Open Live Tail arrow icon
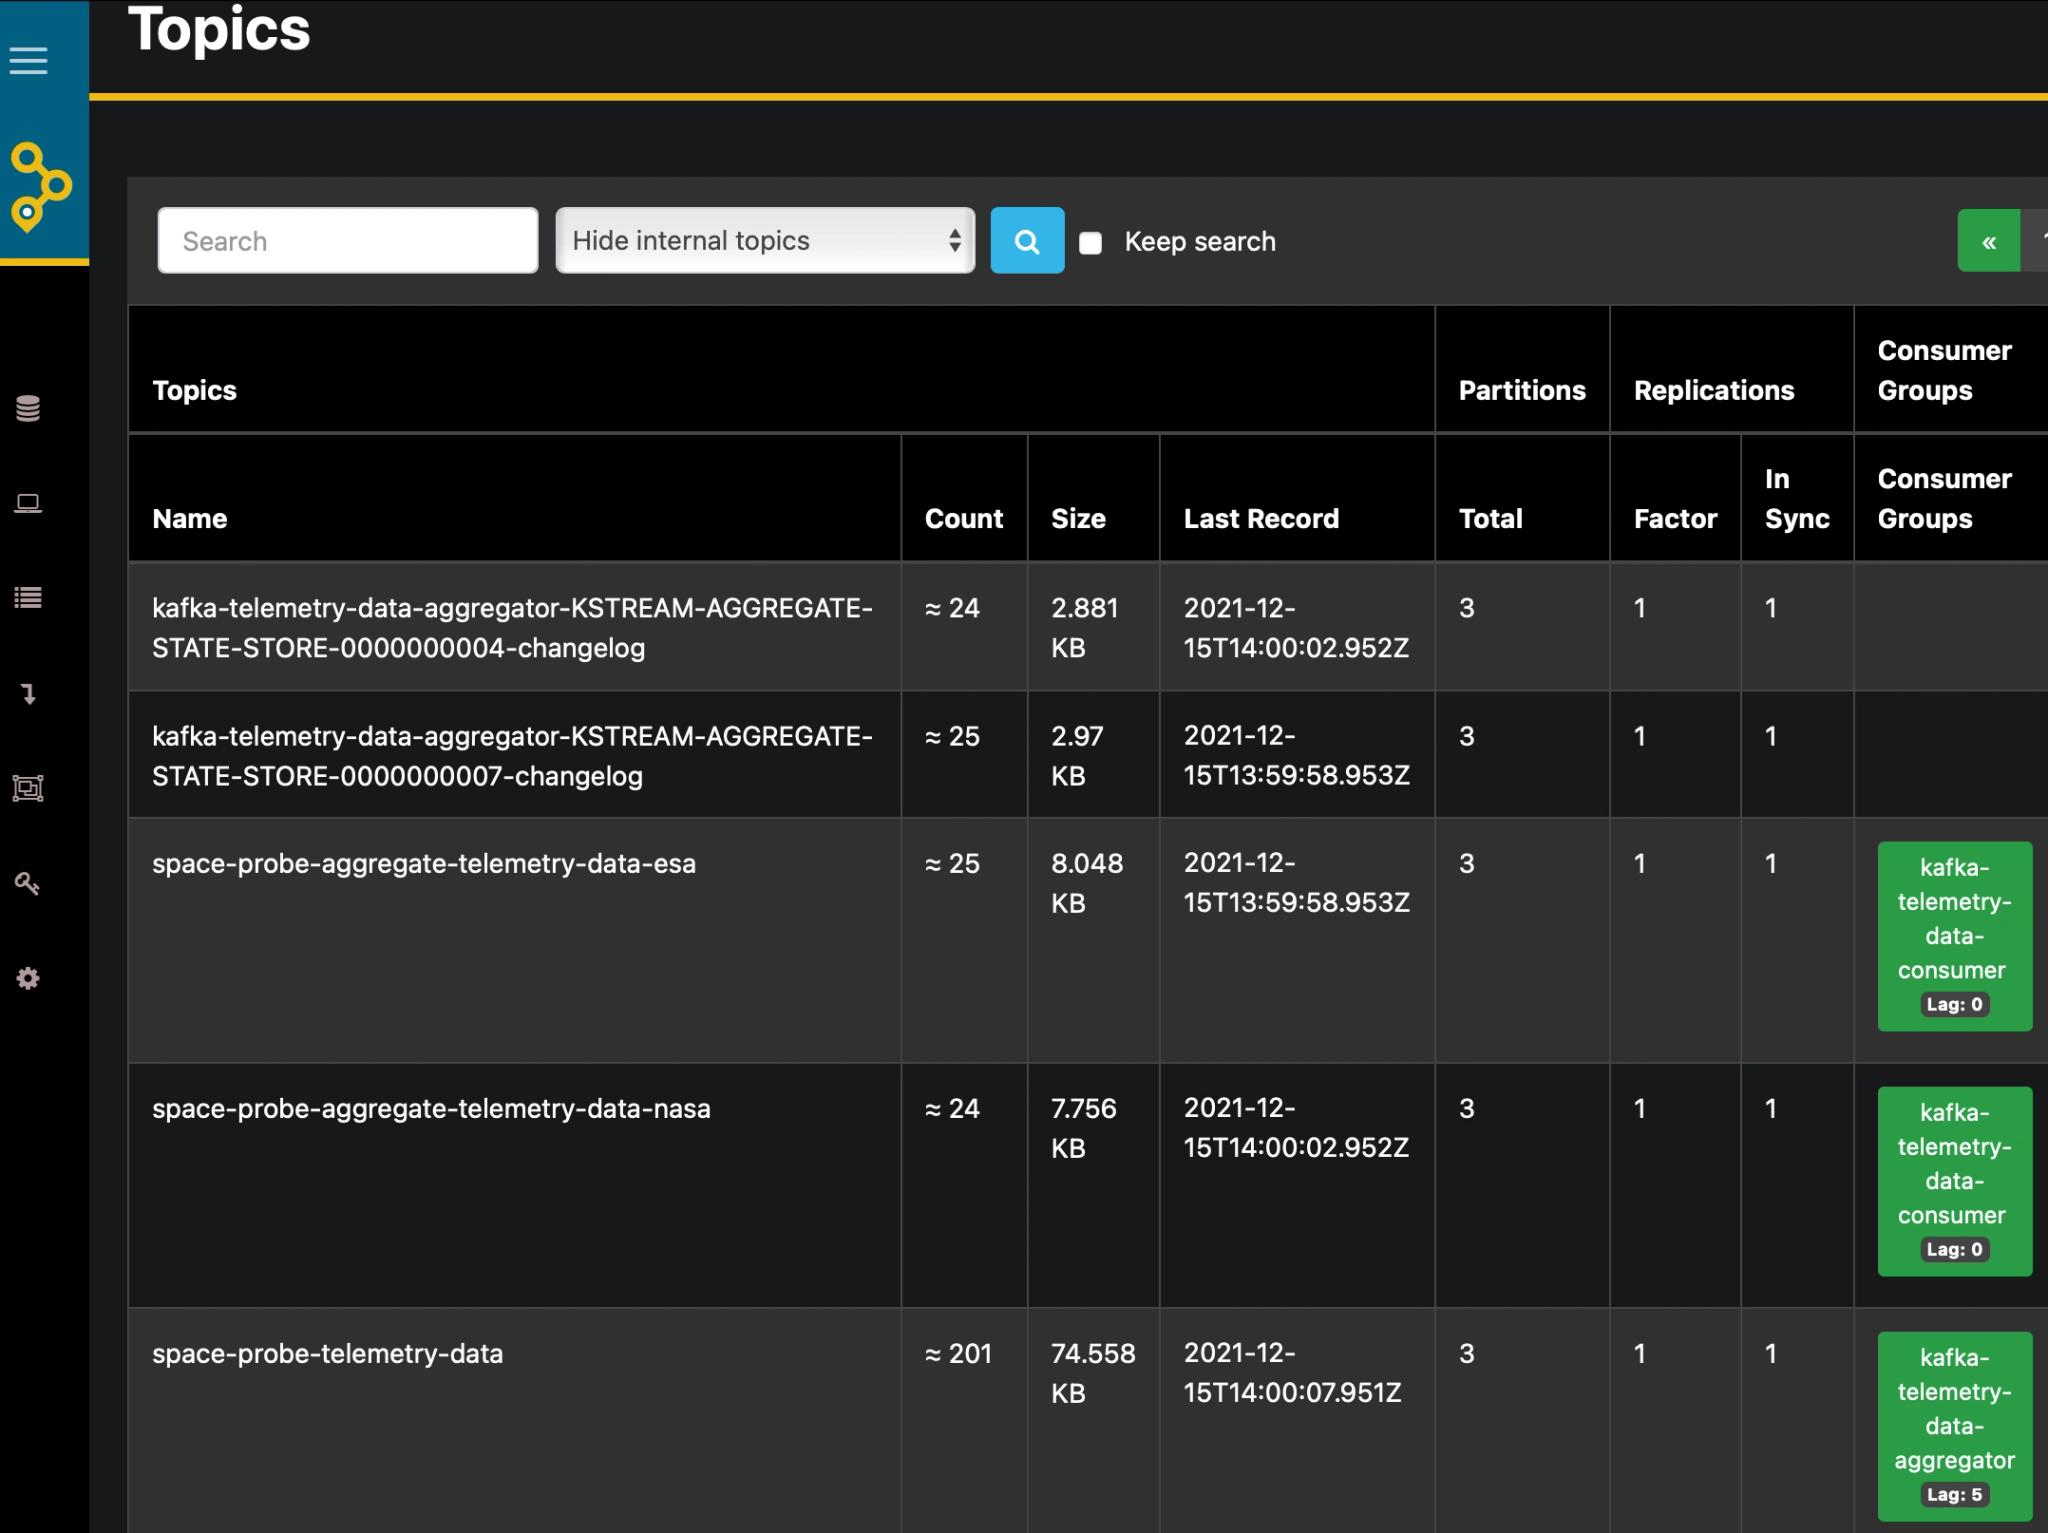Viewport: 2048px width, 1533px height. (28, 694)
